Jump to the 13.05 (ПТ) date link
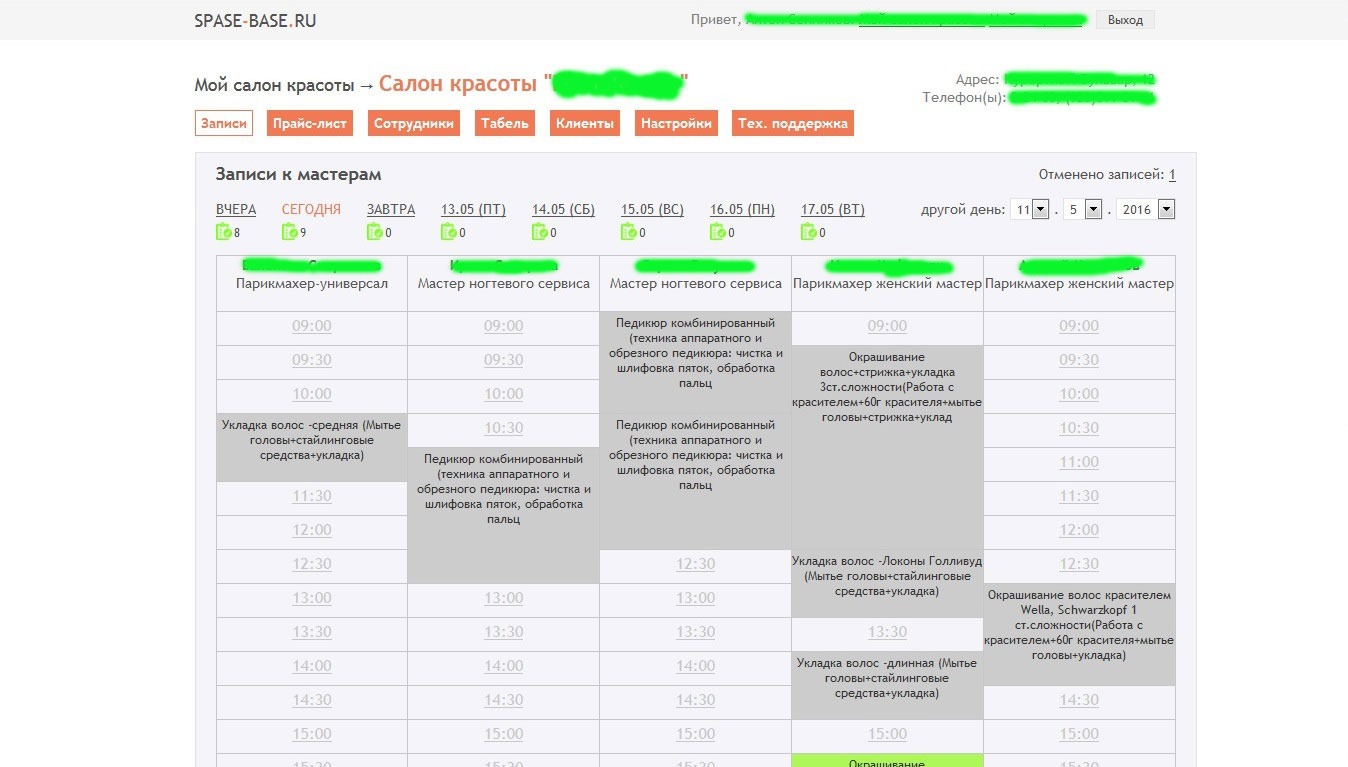Image resolution: width=1348 pixels, height=767 pixels. click(473, 210)
